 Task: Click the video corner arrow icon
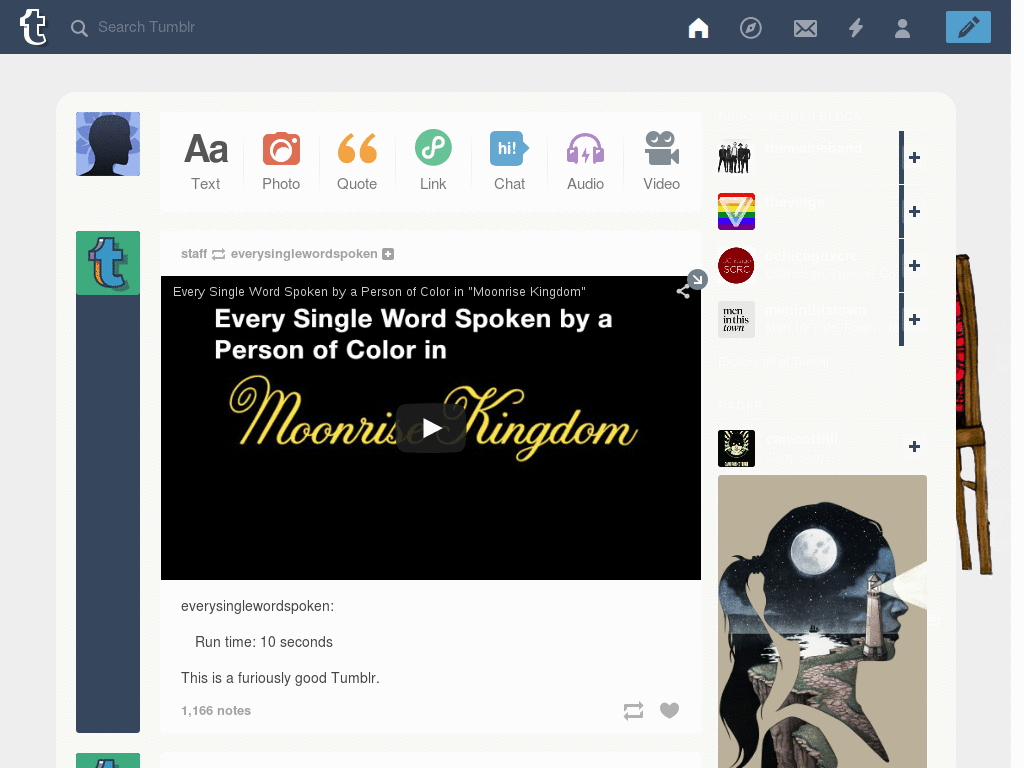click(x=697, y=280)
